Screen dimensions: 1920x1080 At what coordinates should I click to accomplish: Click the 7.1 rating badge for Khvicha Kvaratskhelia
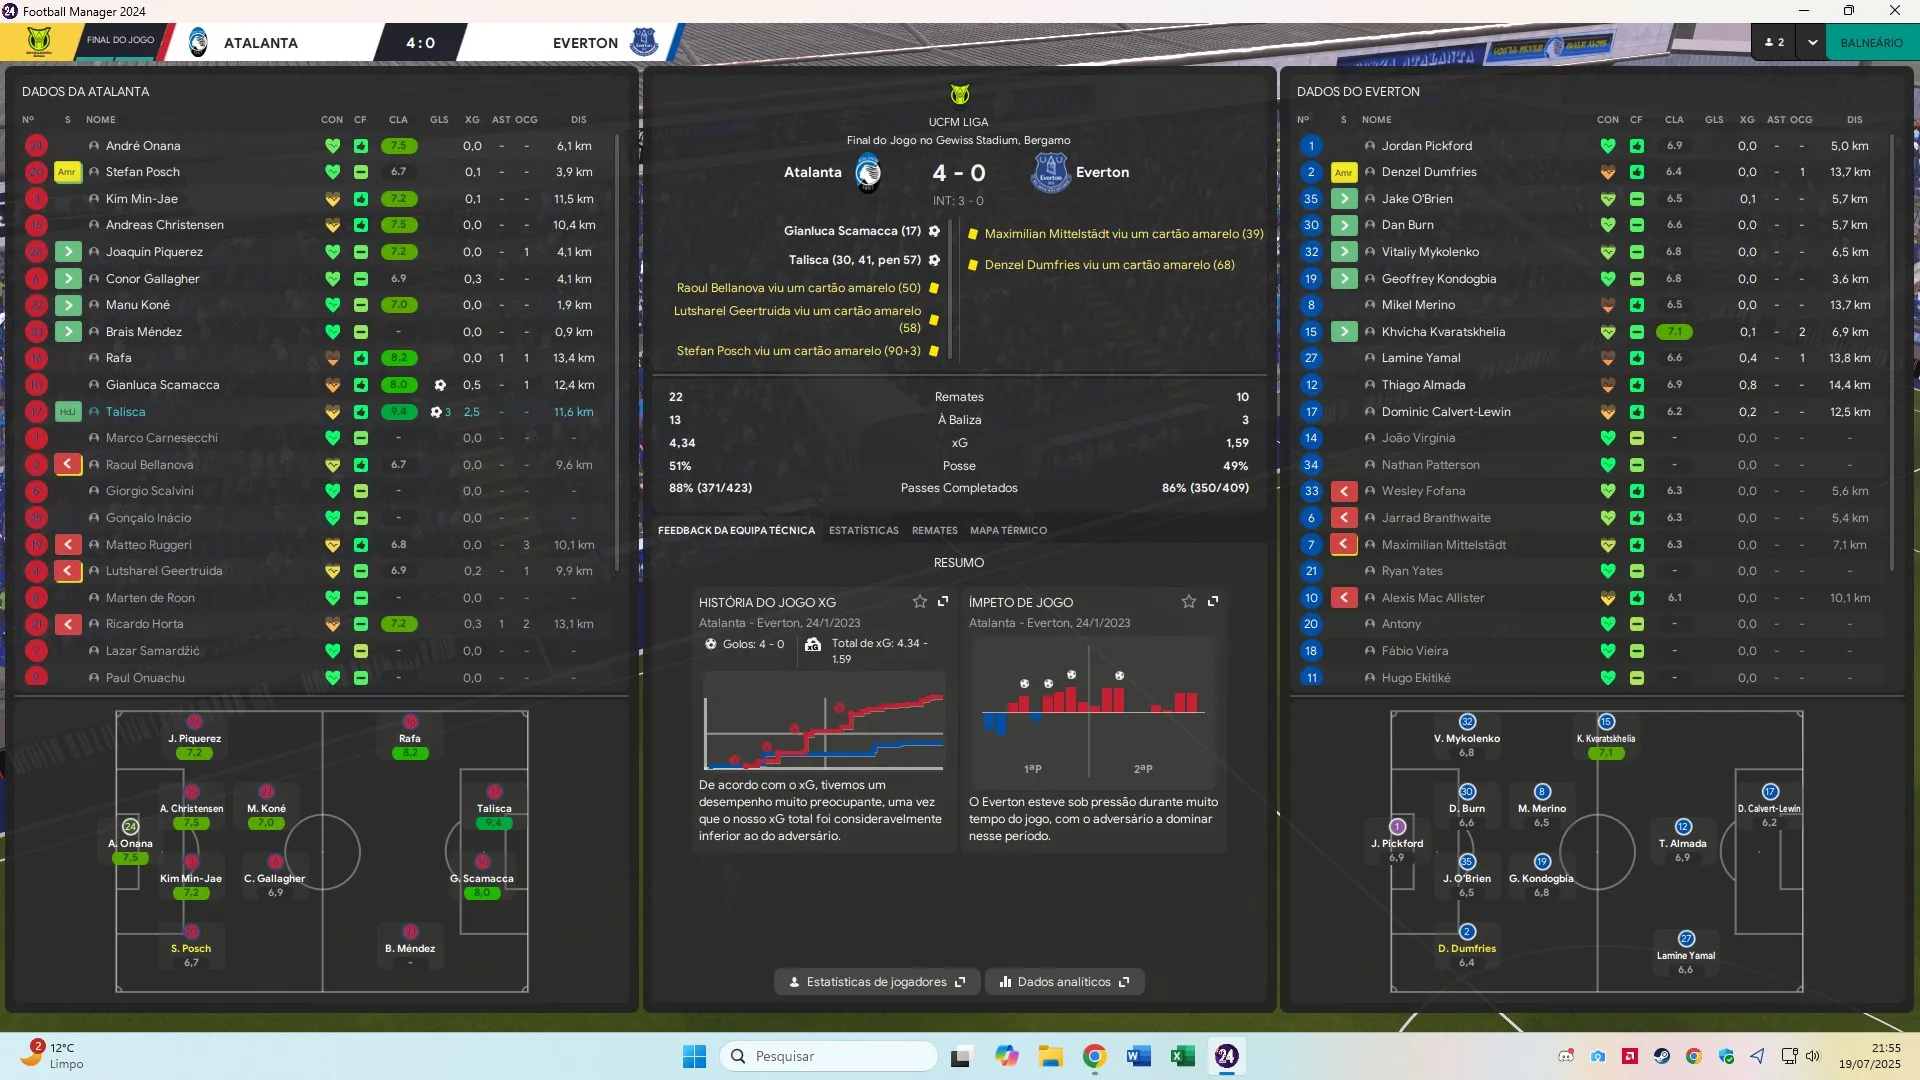(1674, 332)
